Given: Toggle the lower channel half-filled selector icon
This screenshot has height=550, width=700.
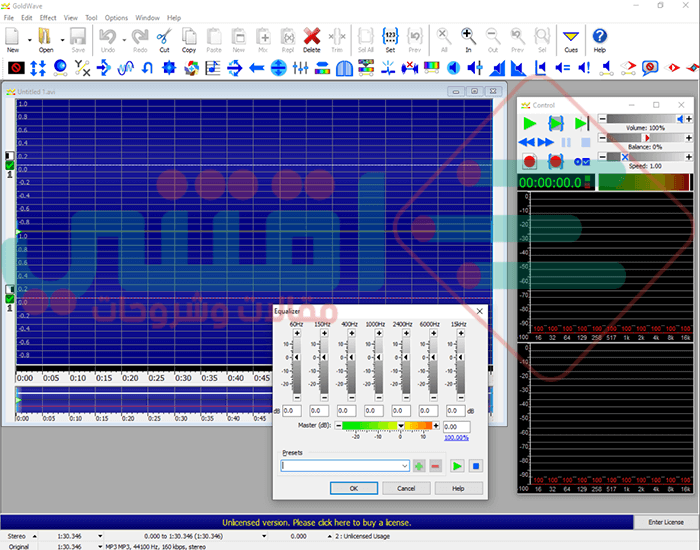Looking at the screenshot, I should tap(9, 289).
